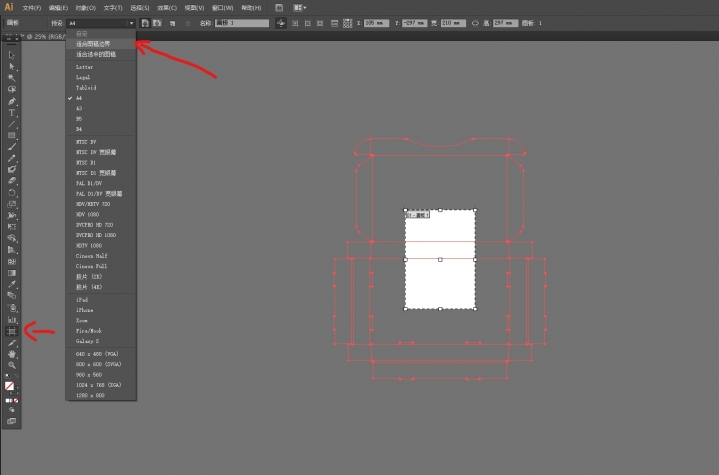Select the Type tool
Image resolution: width=719 pixels, height=475 pixels.
click(x=11, y=113)
